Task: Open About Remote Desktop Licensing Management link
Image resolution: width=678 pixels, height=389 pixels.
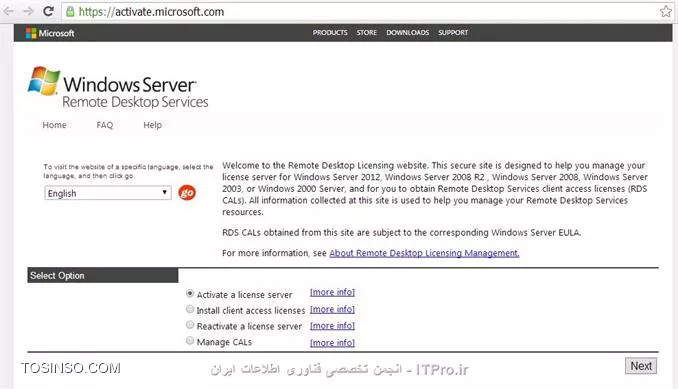Action: [424, 253]
